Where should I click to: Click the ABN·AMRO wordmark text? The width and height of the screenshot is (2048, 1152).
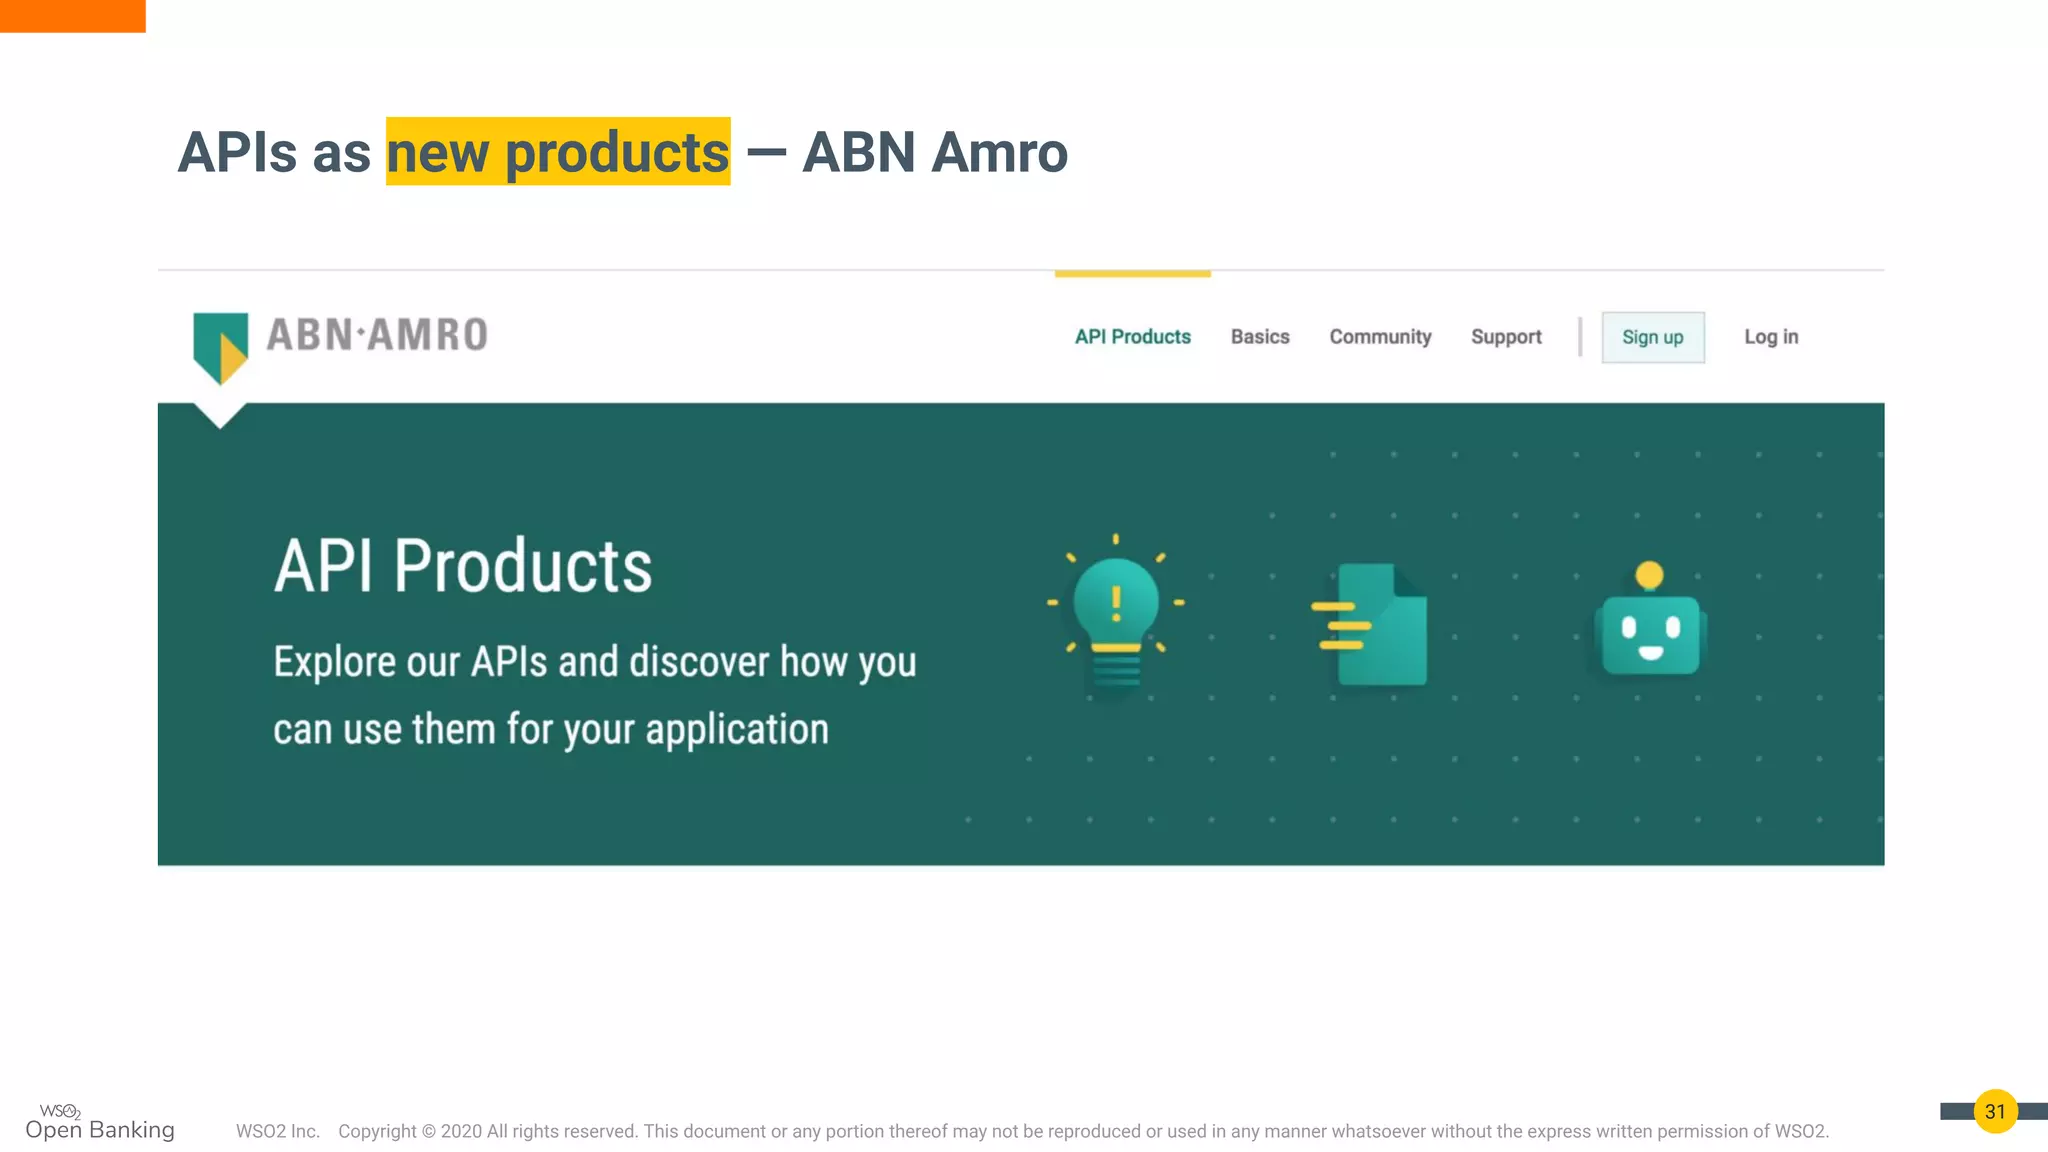tap(377, 335)
